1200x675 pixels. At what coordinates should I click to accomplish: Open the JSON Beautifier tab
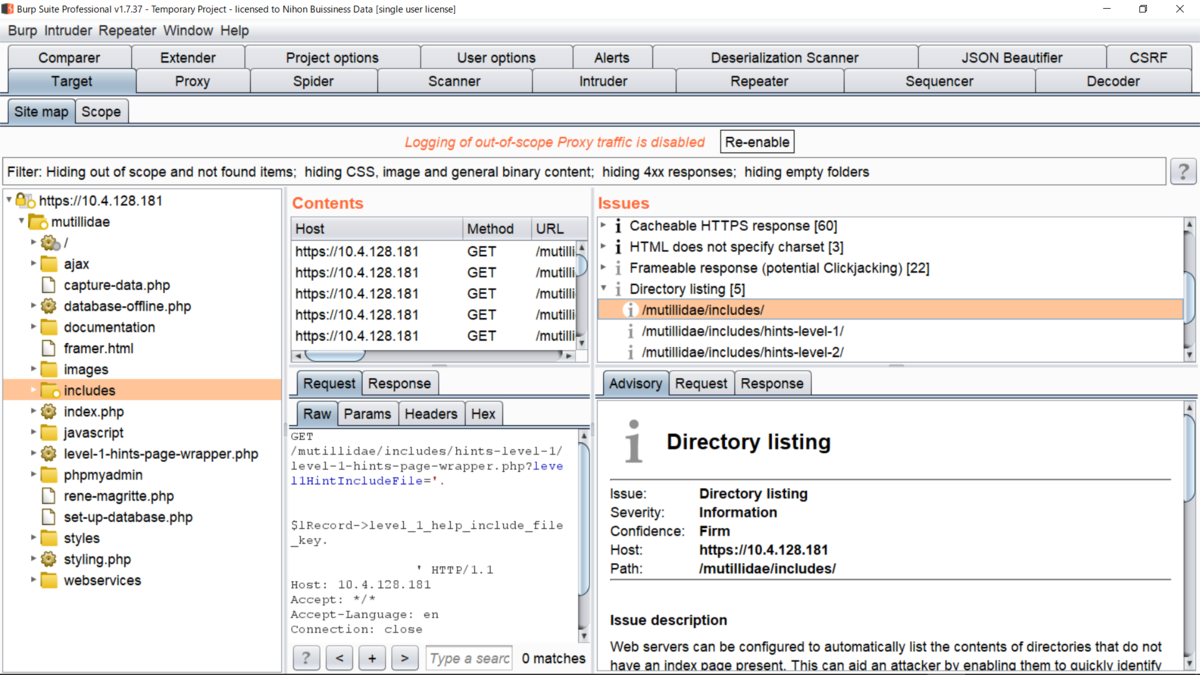[1012, 57]
